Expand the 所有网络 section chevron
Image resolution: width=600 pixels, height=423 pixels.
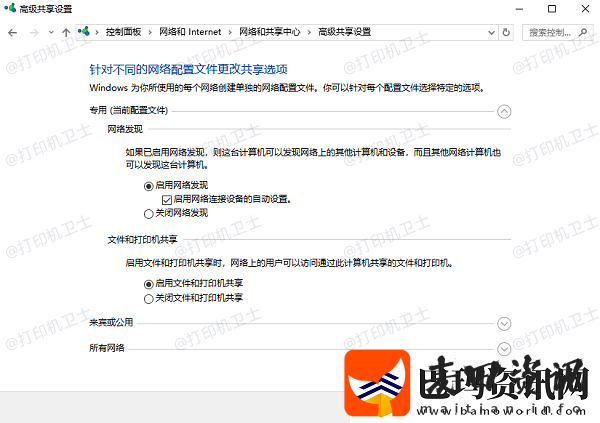(x=504, y=349)
